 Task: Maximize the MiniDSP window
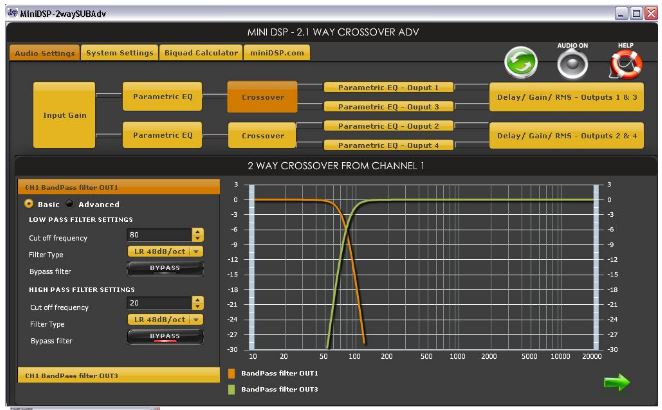coord(636,14)
